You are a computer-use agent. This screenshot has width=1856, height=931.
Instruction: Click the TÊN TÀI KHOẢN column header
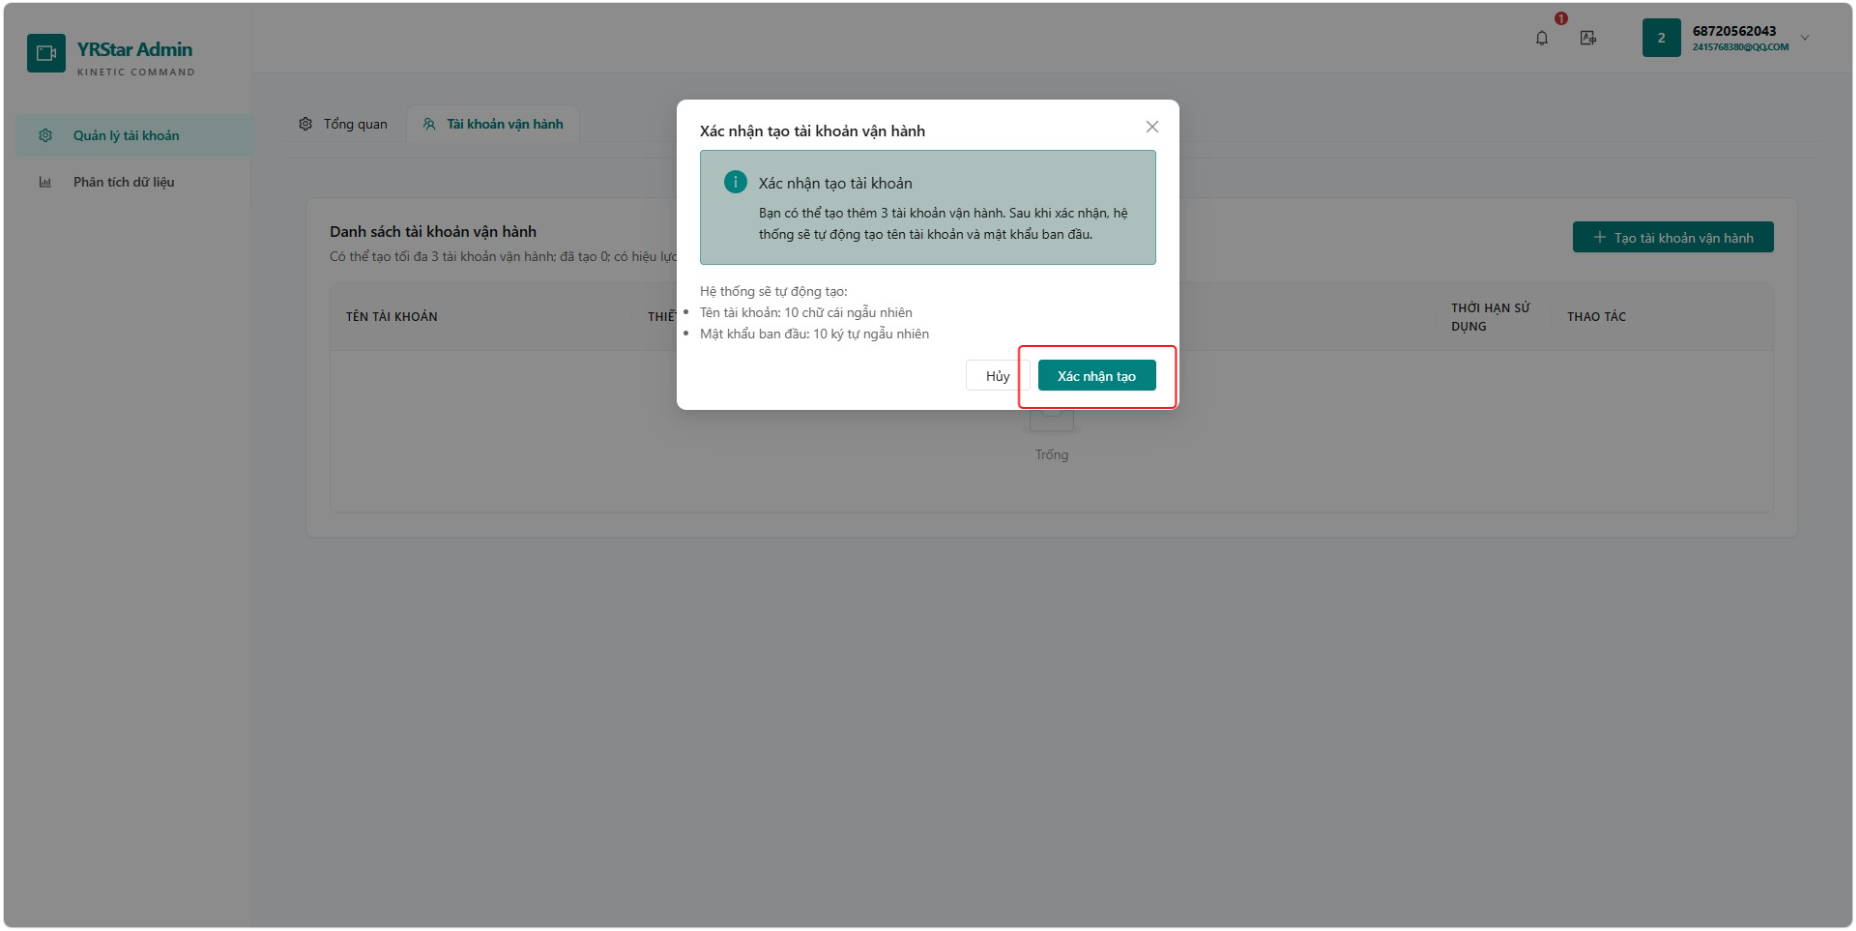tap(392, 317)
